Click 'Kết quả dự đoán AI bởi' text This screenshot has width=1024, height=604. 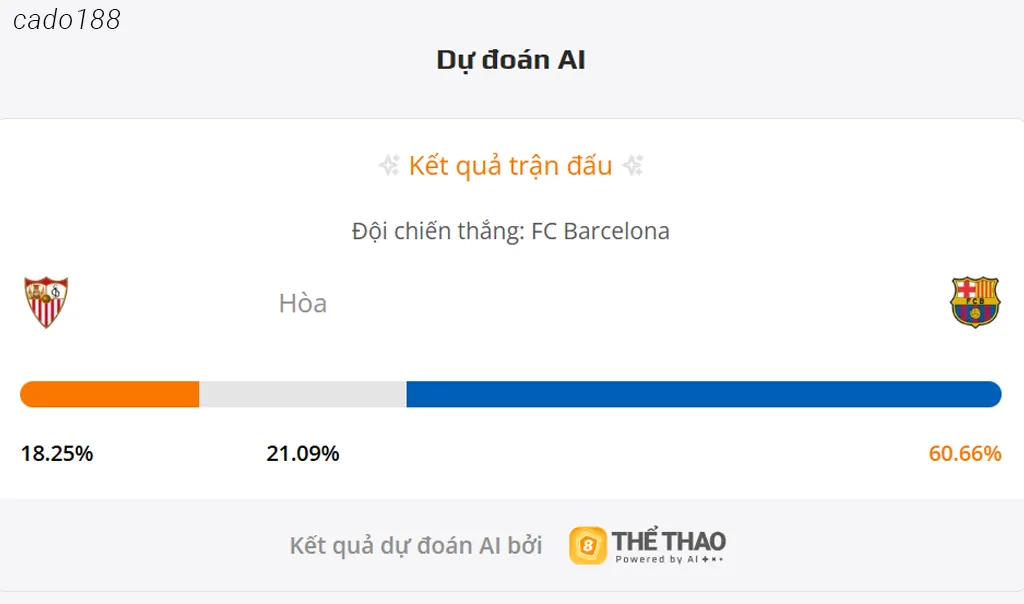pyautogui.click(x=416, y=545)
